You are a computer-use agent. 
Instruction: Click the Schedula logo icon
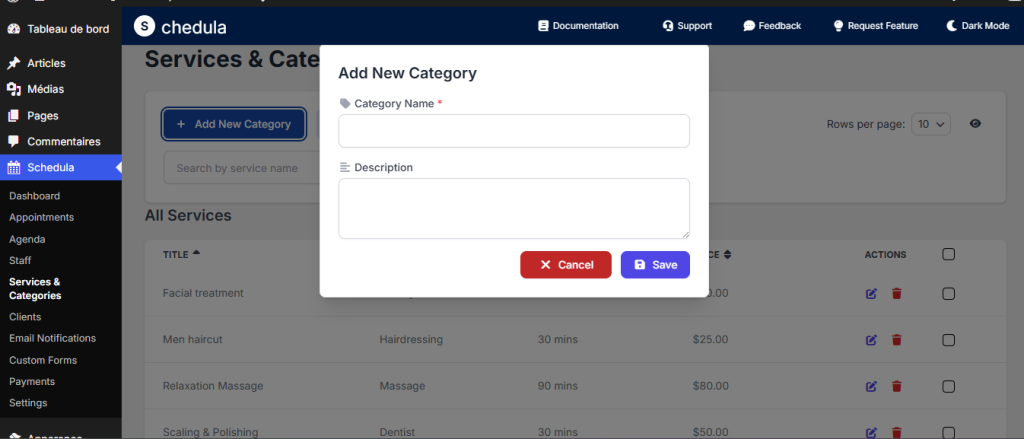pos(145,26)
